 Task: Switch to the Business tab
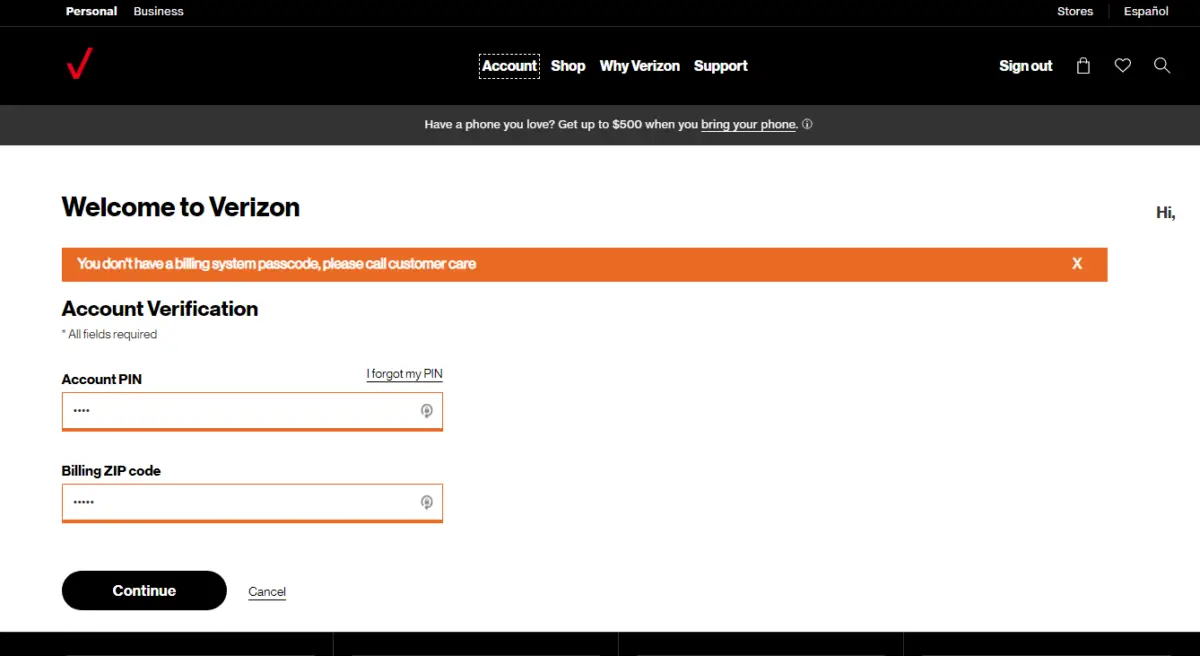click(x=158, y=12)
